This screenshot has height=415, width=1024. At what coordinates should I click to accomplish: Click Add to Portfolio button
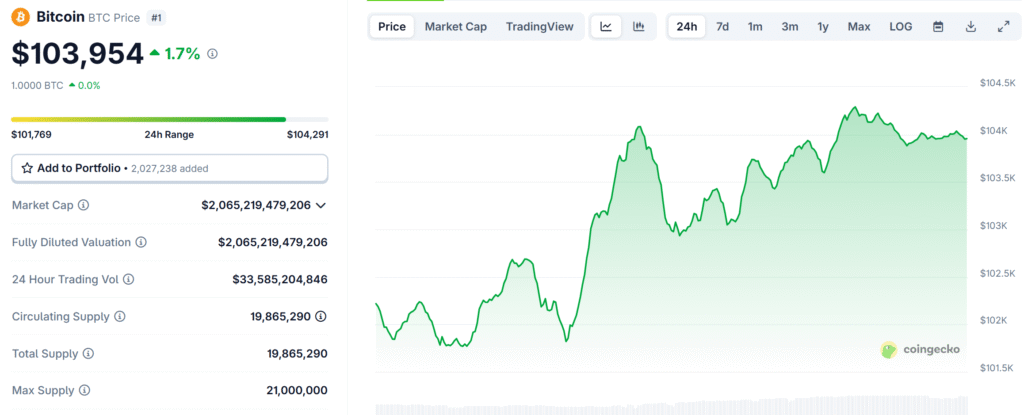click(169, 169)
